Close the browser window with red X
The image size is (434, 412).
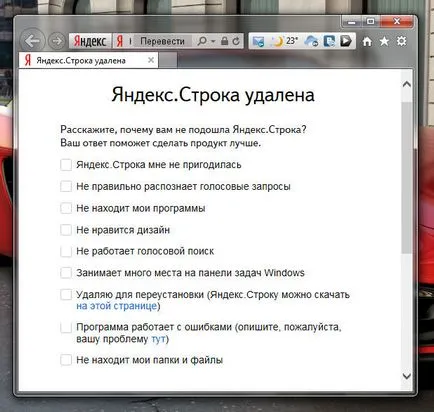tap(397, 22)
